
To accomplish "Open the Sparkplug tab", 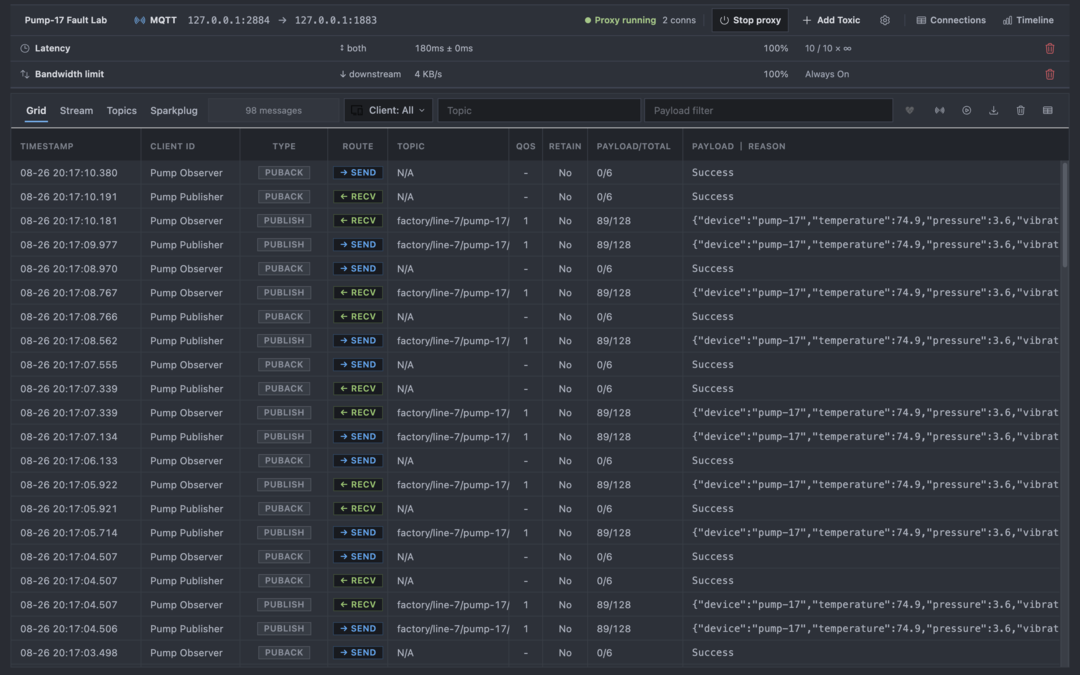I will coord(174,110).
